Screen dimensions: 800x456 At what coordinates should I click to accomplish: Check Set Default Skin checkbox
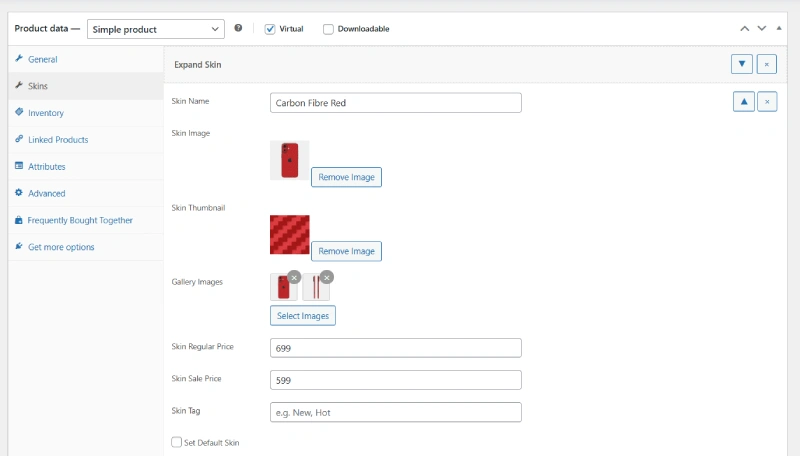point(177,442)
